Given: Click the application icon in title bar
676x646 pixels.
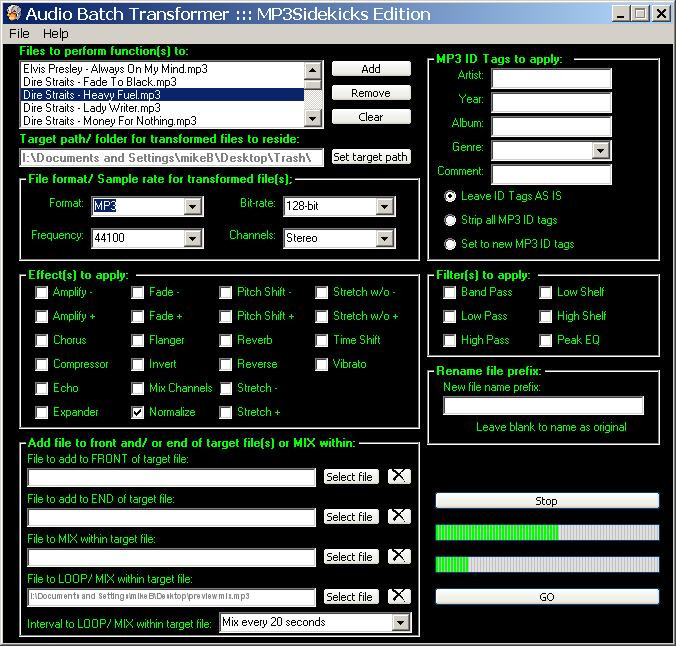Looking at the screenshot, I should pyautogui.click(x=14, y=13).
